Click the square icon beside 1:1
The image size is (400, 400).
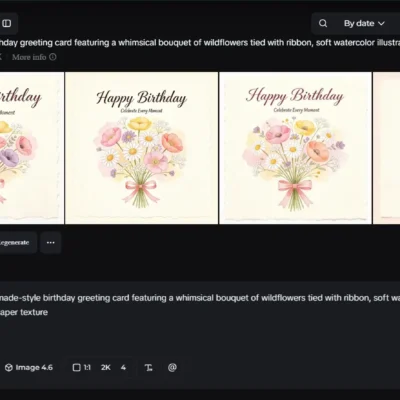click(76, 367)
